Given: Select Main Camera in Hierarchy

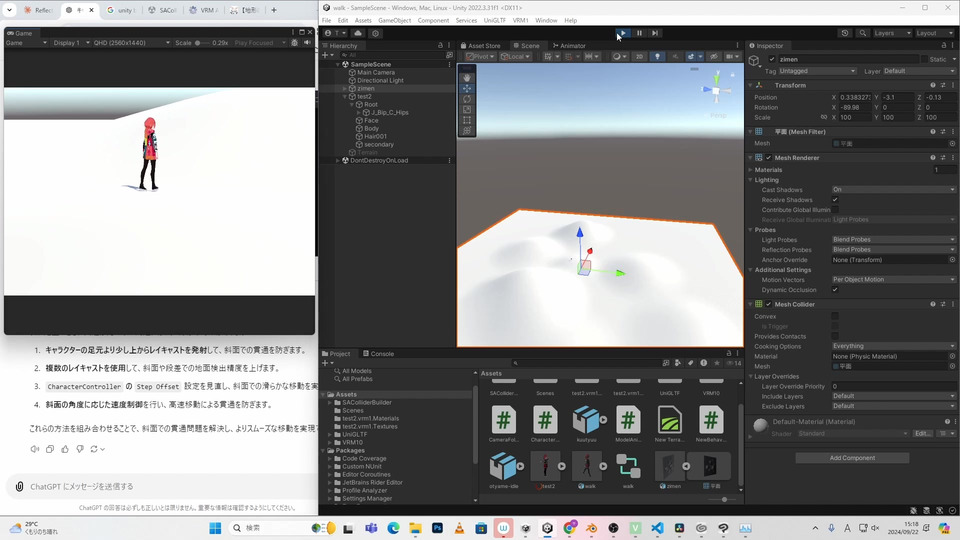Looking at the screenshot, I should (x=376, y=72).
